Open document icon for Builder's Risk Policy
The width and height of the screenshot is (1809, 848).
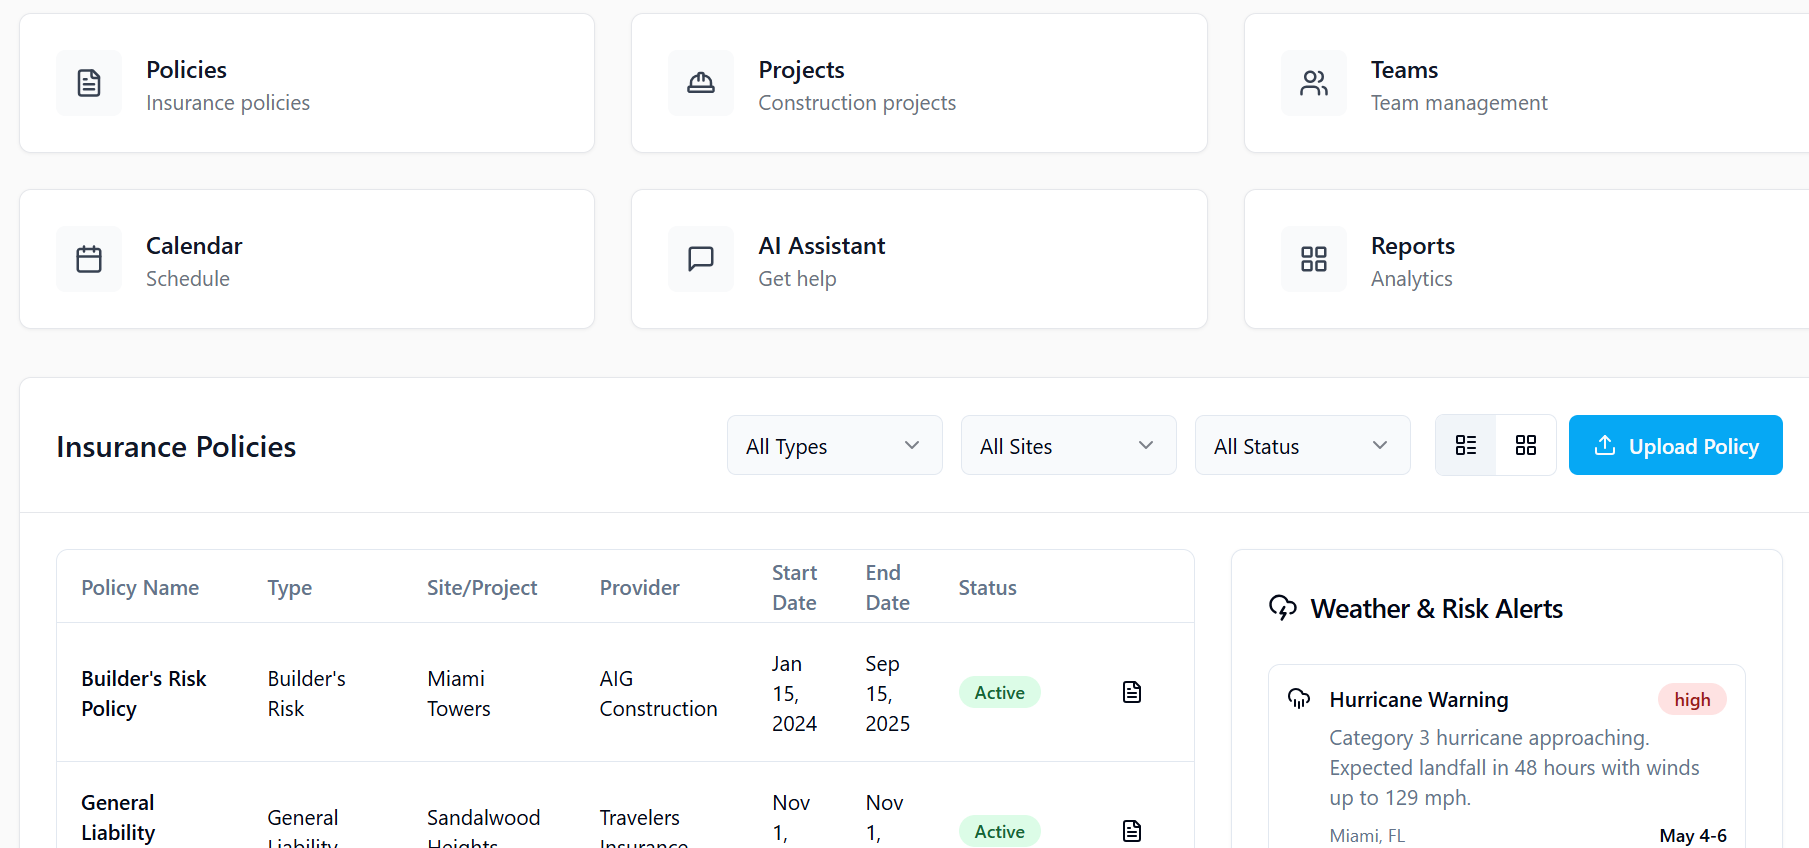click(x=1132, y=692)
